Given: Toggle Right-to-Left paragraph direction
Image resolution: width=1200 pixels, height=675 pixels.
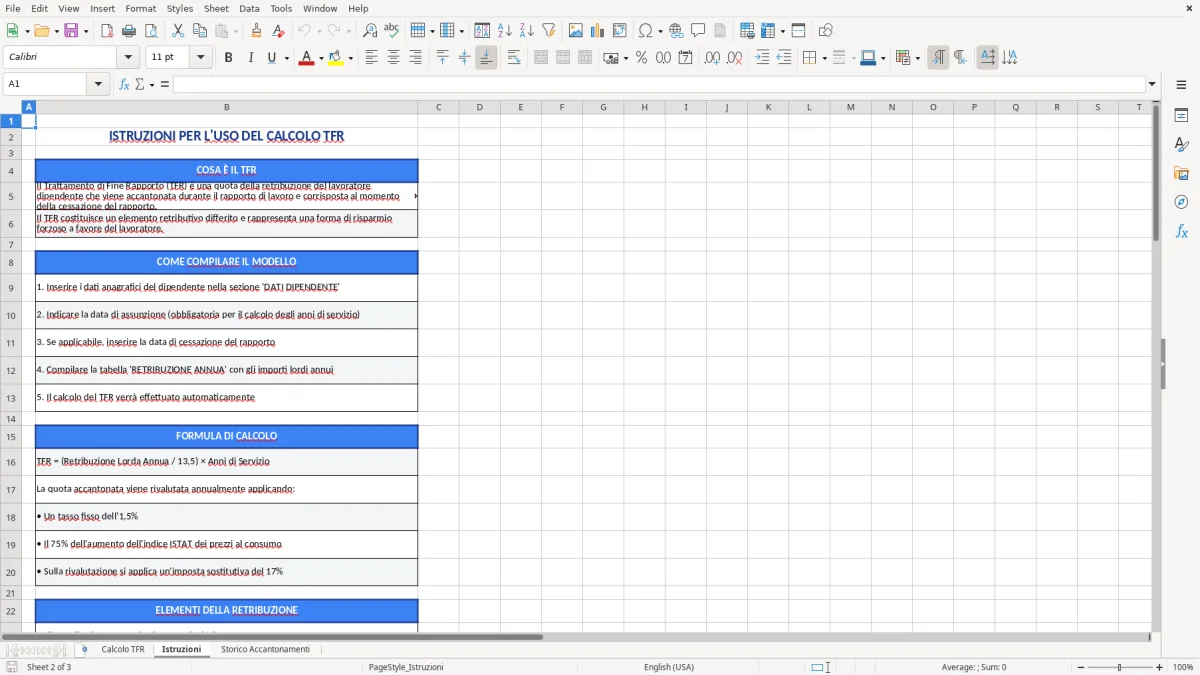Looking at the screenshot, I should pos(960,58).
